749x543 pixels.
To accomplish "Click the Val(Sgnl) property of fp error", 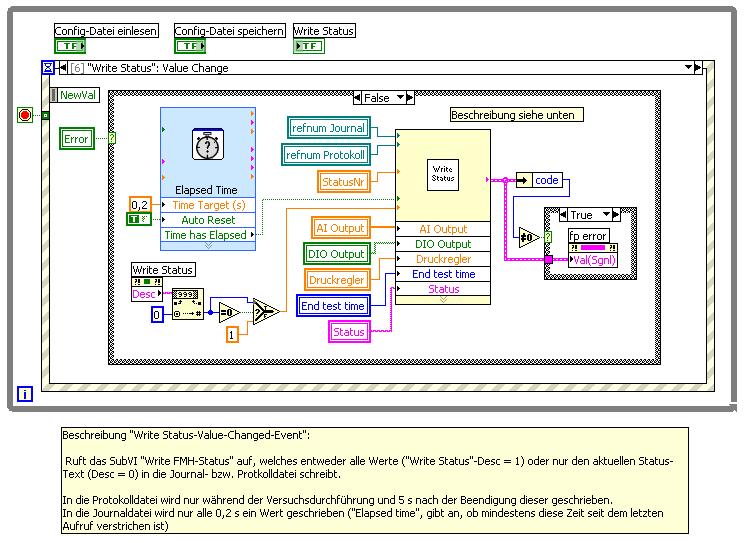I will tap(593, 260).
